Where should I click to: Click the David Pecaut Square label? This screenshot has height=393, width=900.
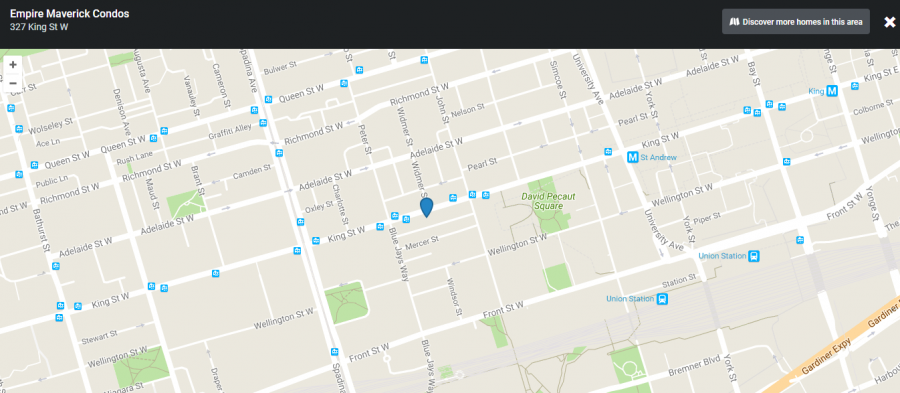tap(548, 201)
